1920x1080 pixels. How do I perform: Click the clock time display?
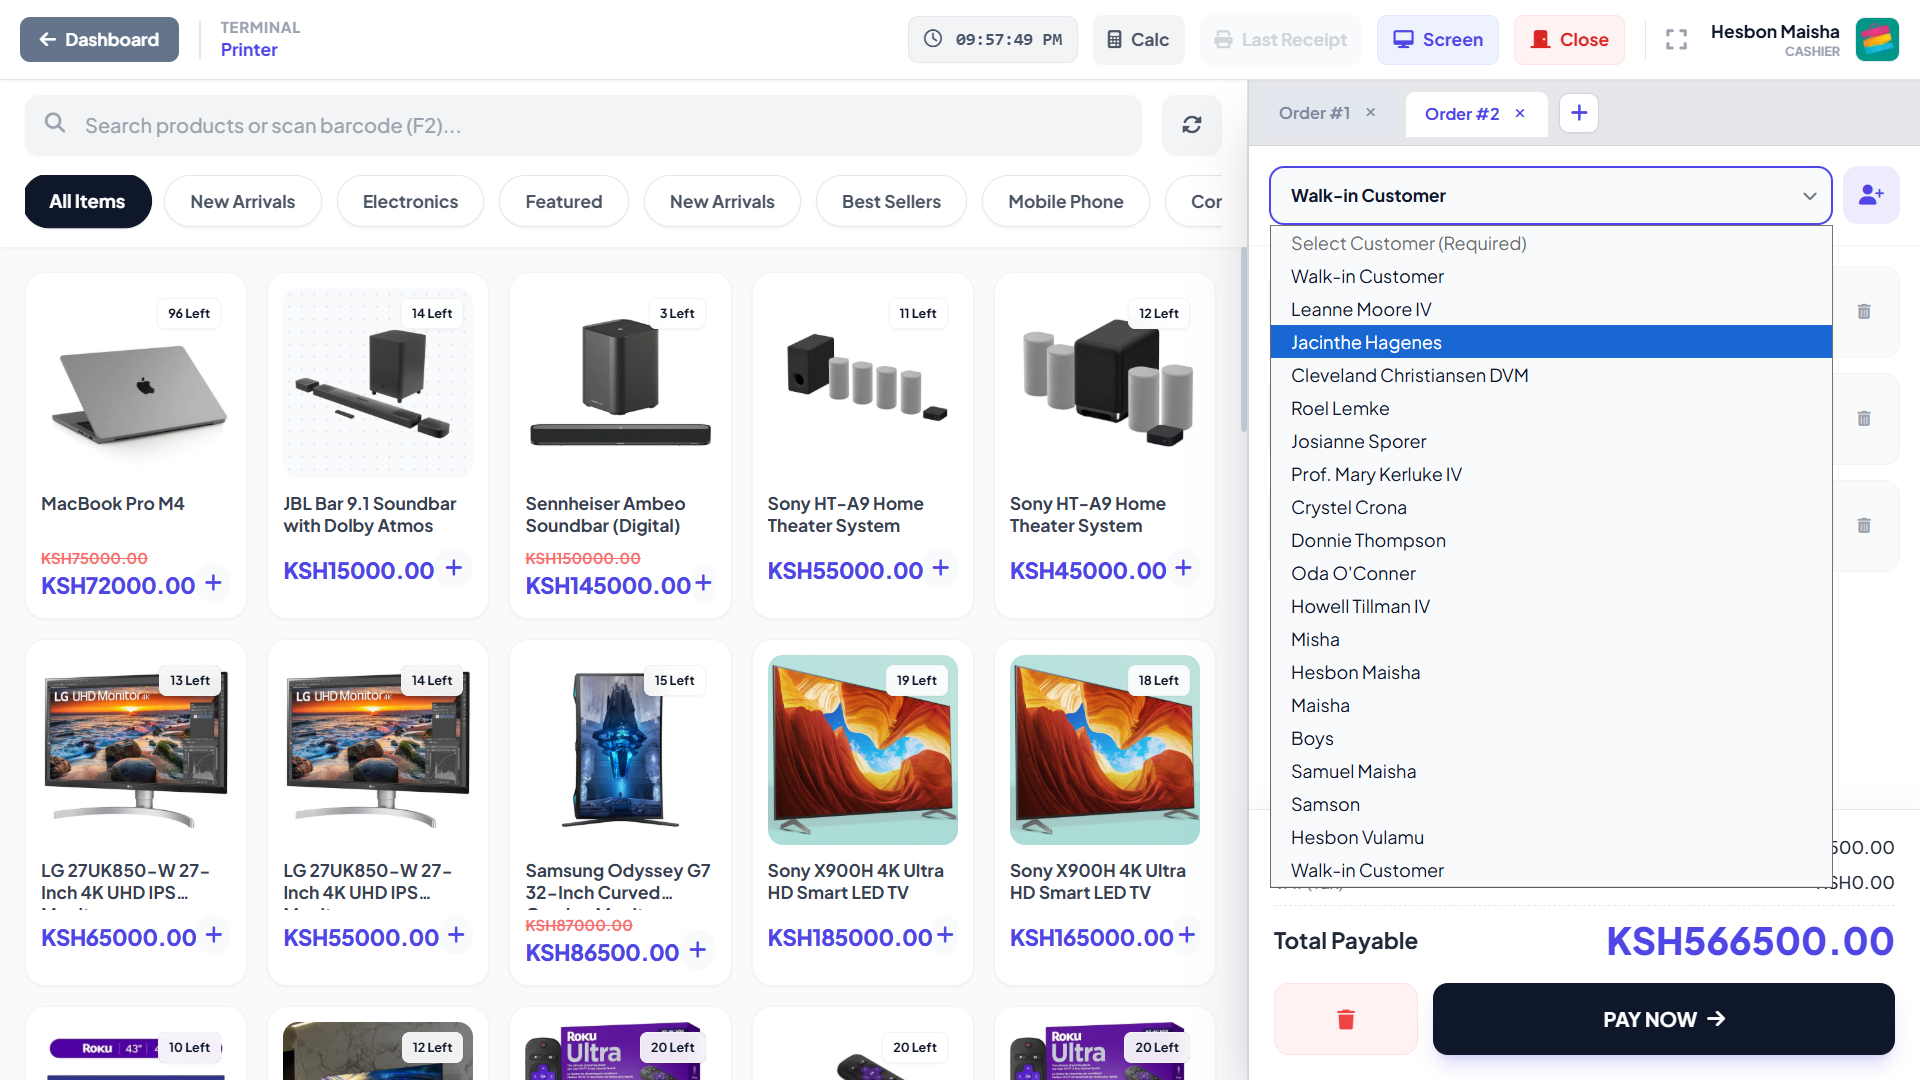993,40
